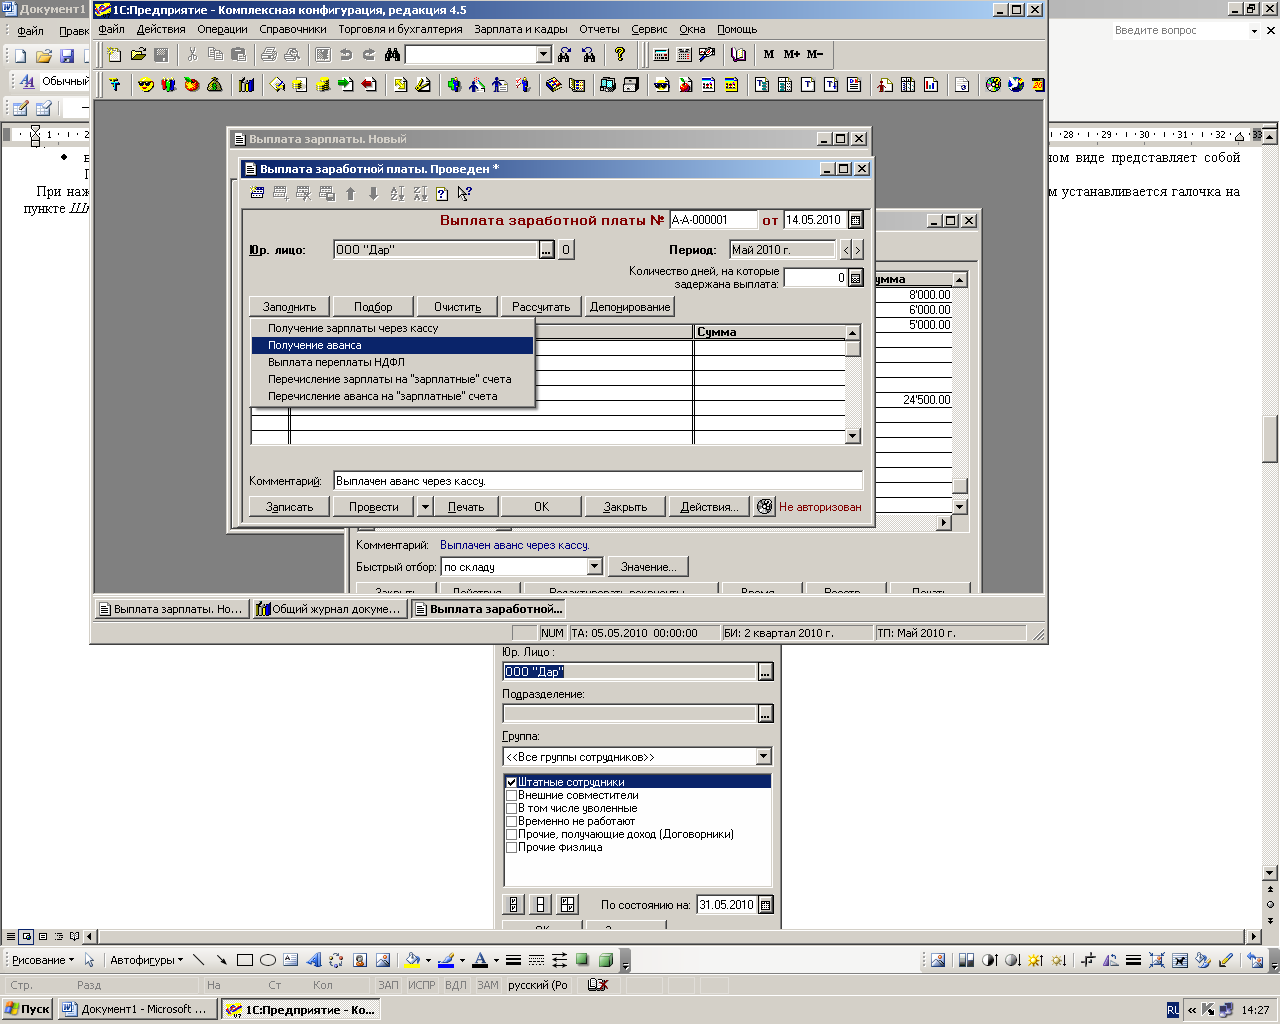This screenshot has width=1280, height=1024.
Task: Check the Временно не работают checkbox
Action: click(511, 821)
